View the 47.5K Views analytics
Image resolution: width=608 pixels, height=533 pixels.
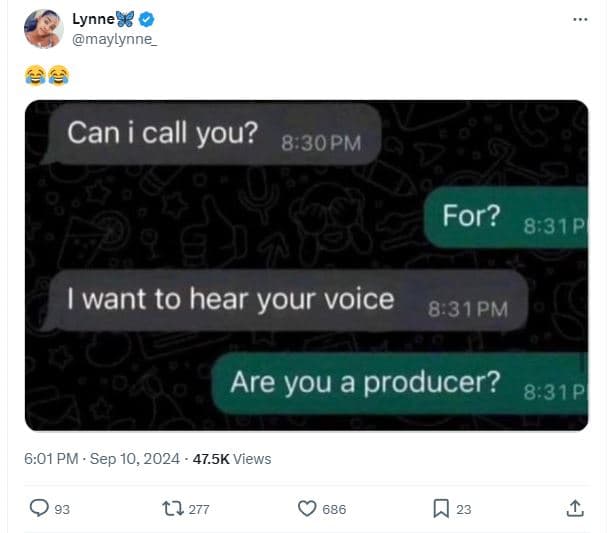coord(232,459)
